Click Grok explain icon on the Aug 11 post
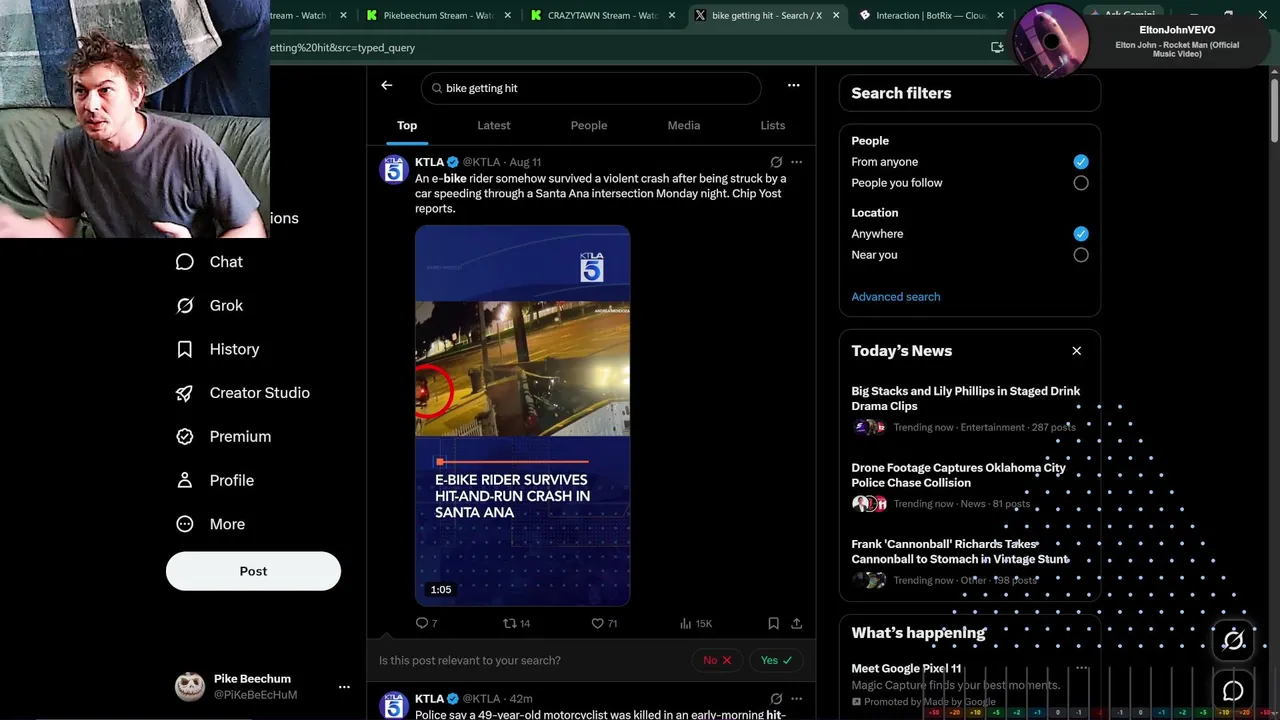Screen dimensions: 1280x720 (x=776, y=162)
